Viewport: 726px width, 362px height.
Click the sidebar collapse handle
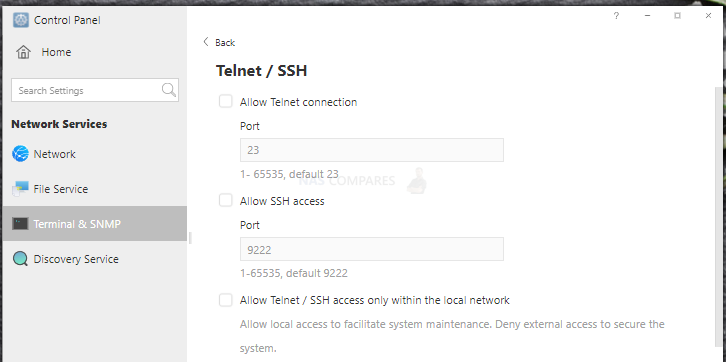(x=190, y=238)
